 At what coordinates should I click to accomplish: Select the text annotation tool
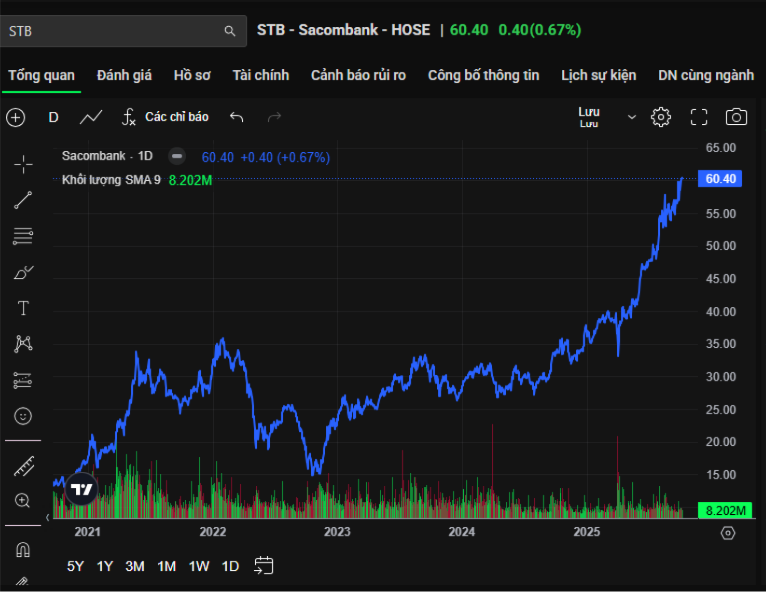point(23,308)
